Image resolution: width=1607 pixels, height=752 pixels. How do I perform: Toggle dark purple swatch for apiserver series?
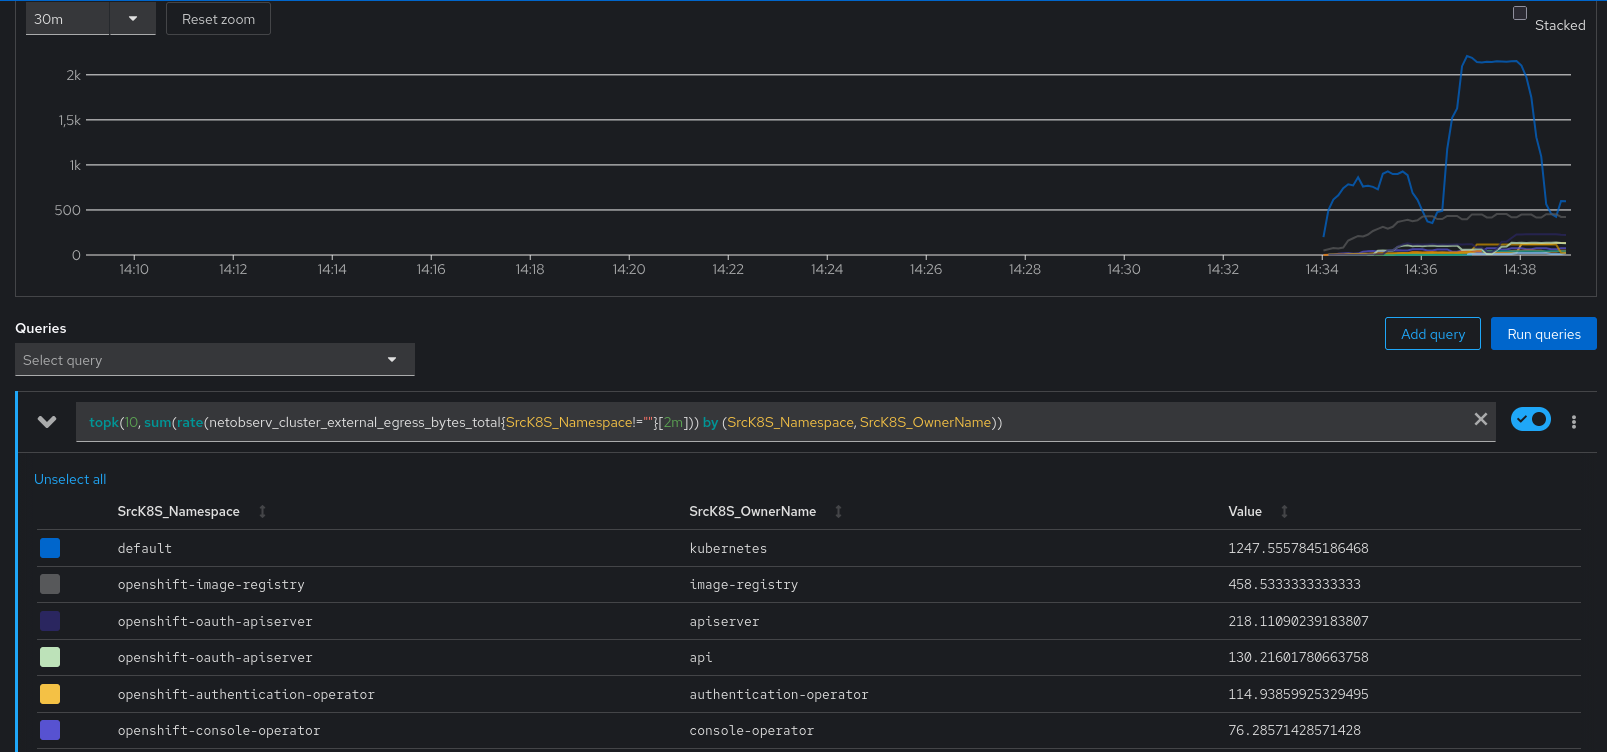(x=50, y=621)
